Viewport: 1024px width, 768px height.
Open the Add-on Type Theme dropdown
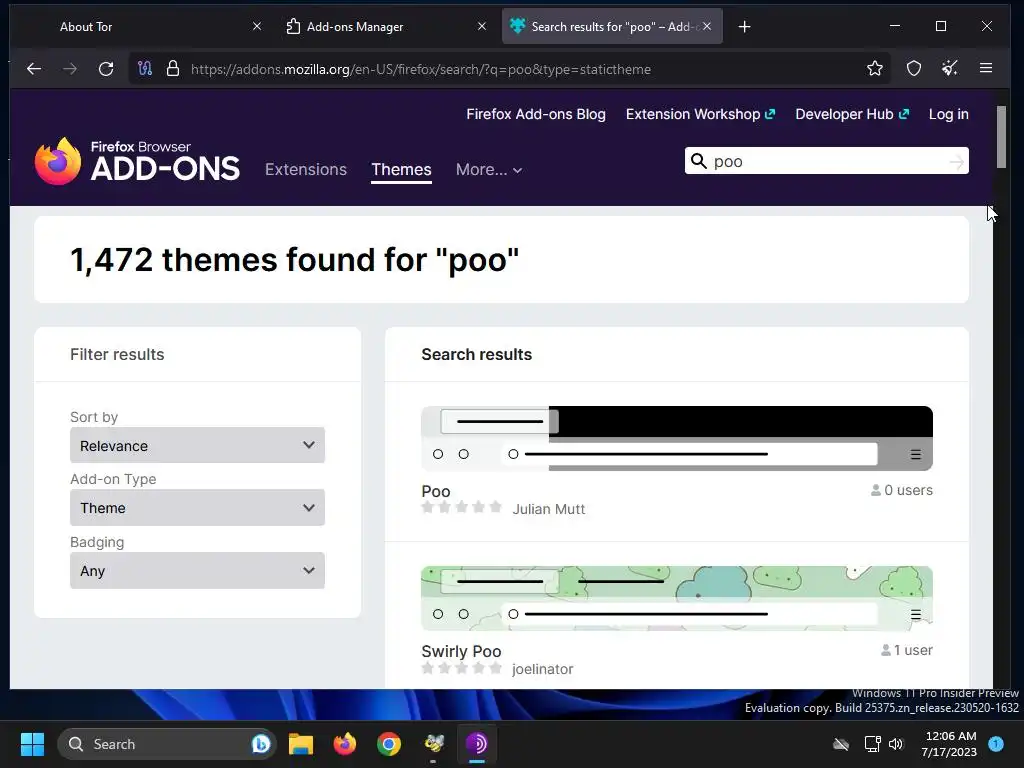[x=197, y=507]
